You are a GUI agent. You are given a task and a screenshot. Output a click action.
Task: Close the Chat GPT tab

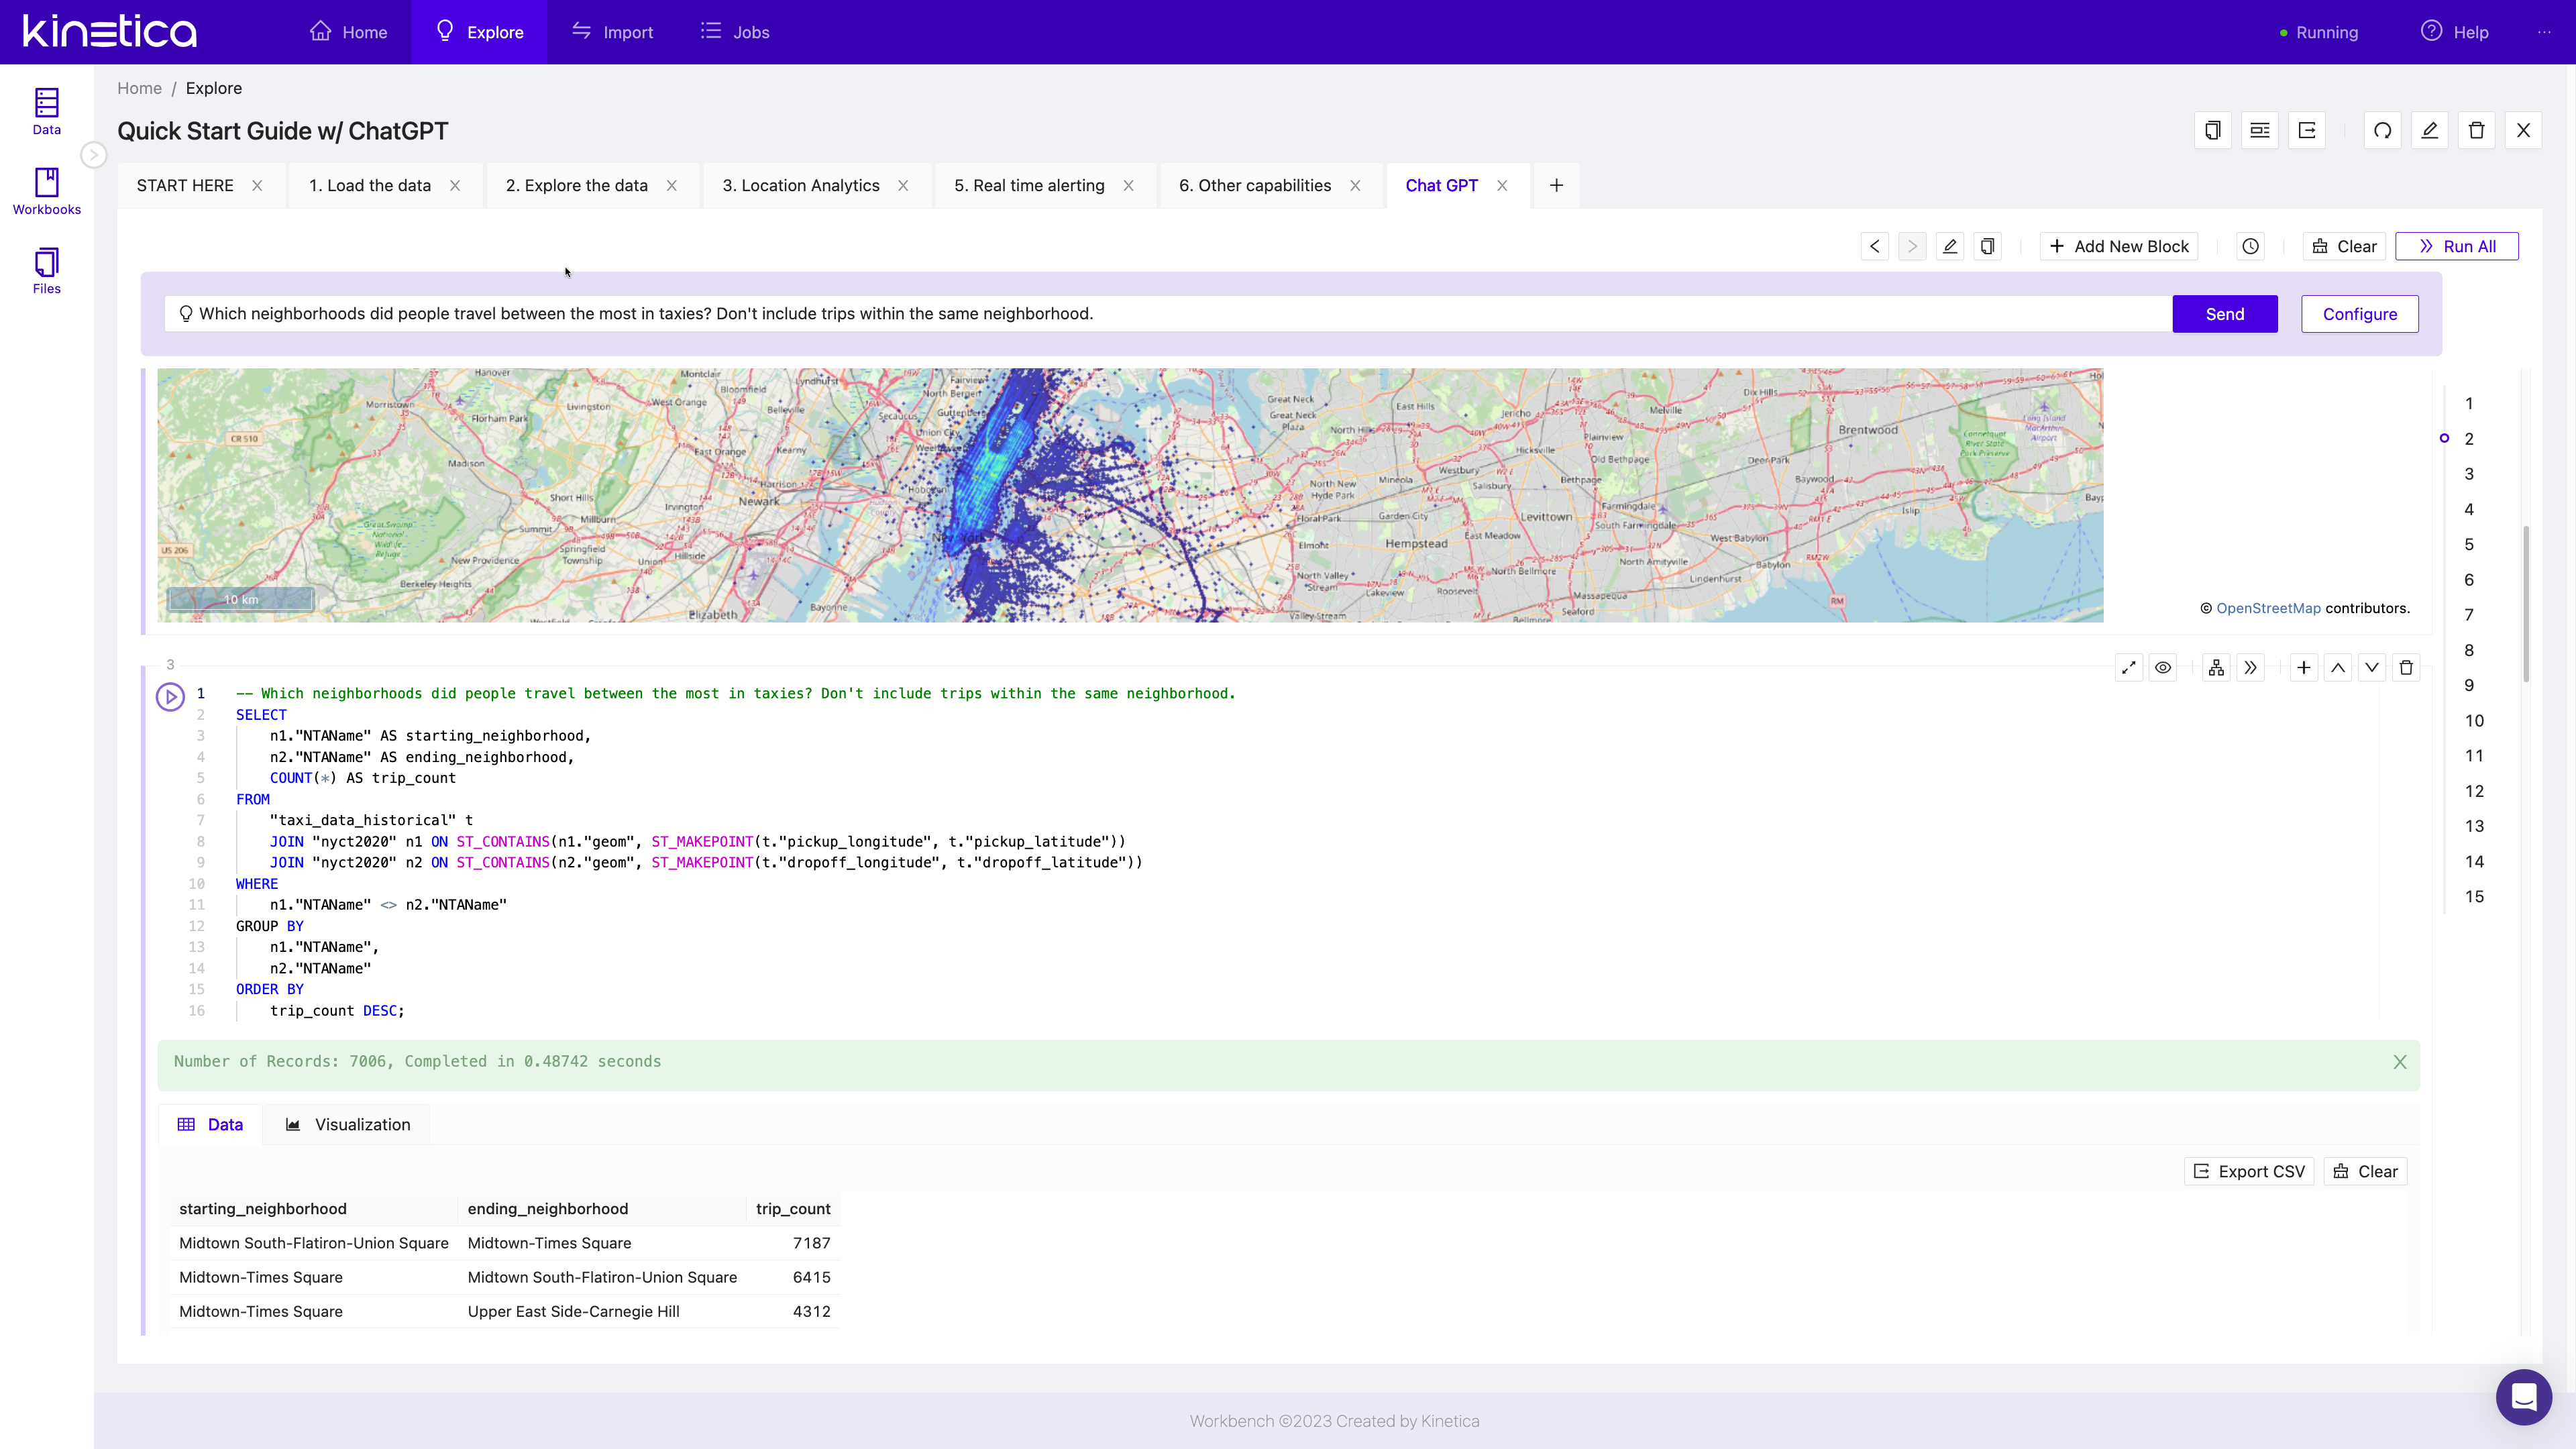pyautogui.click(x=1502, y=185)
